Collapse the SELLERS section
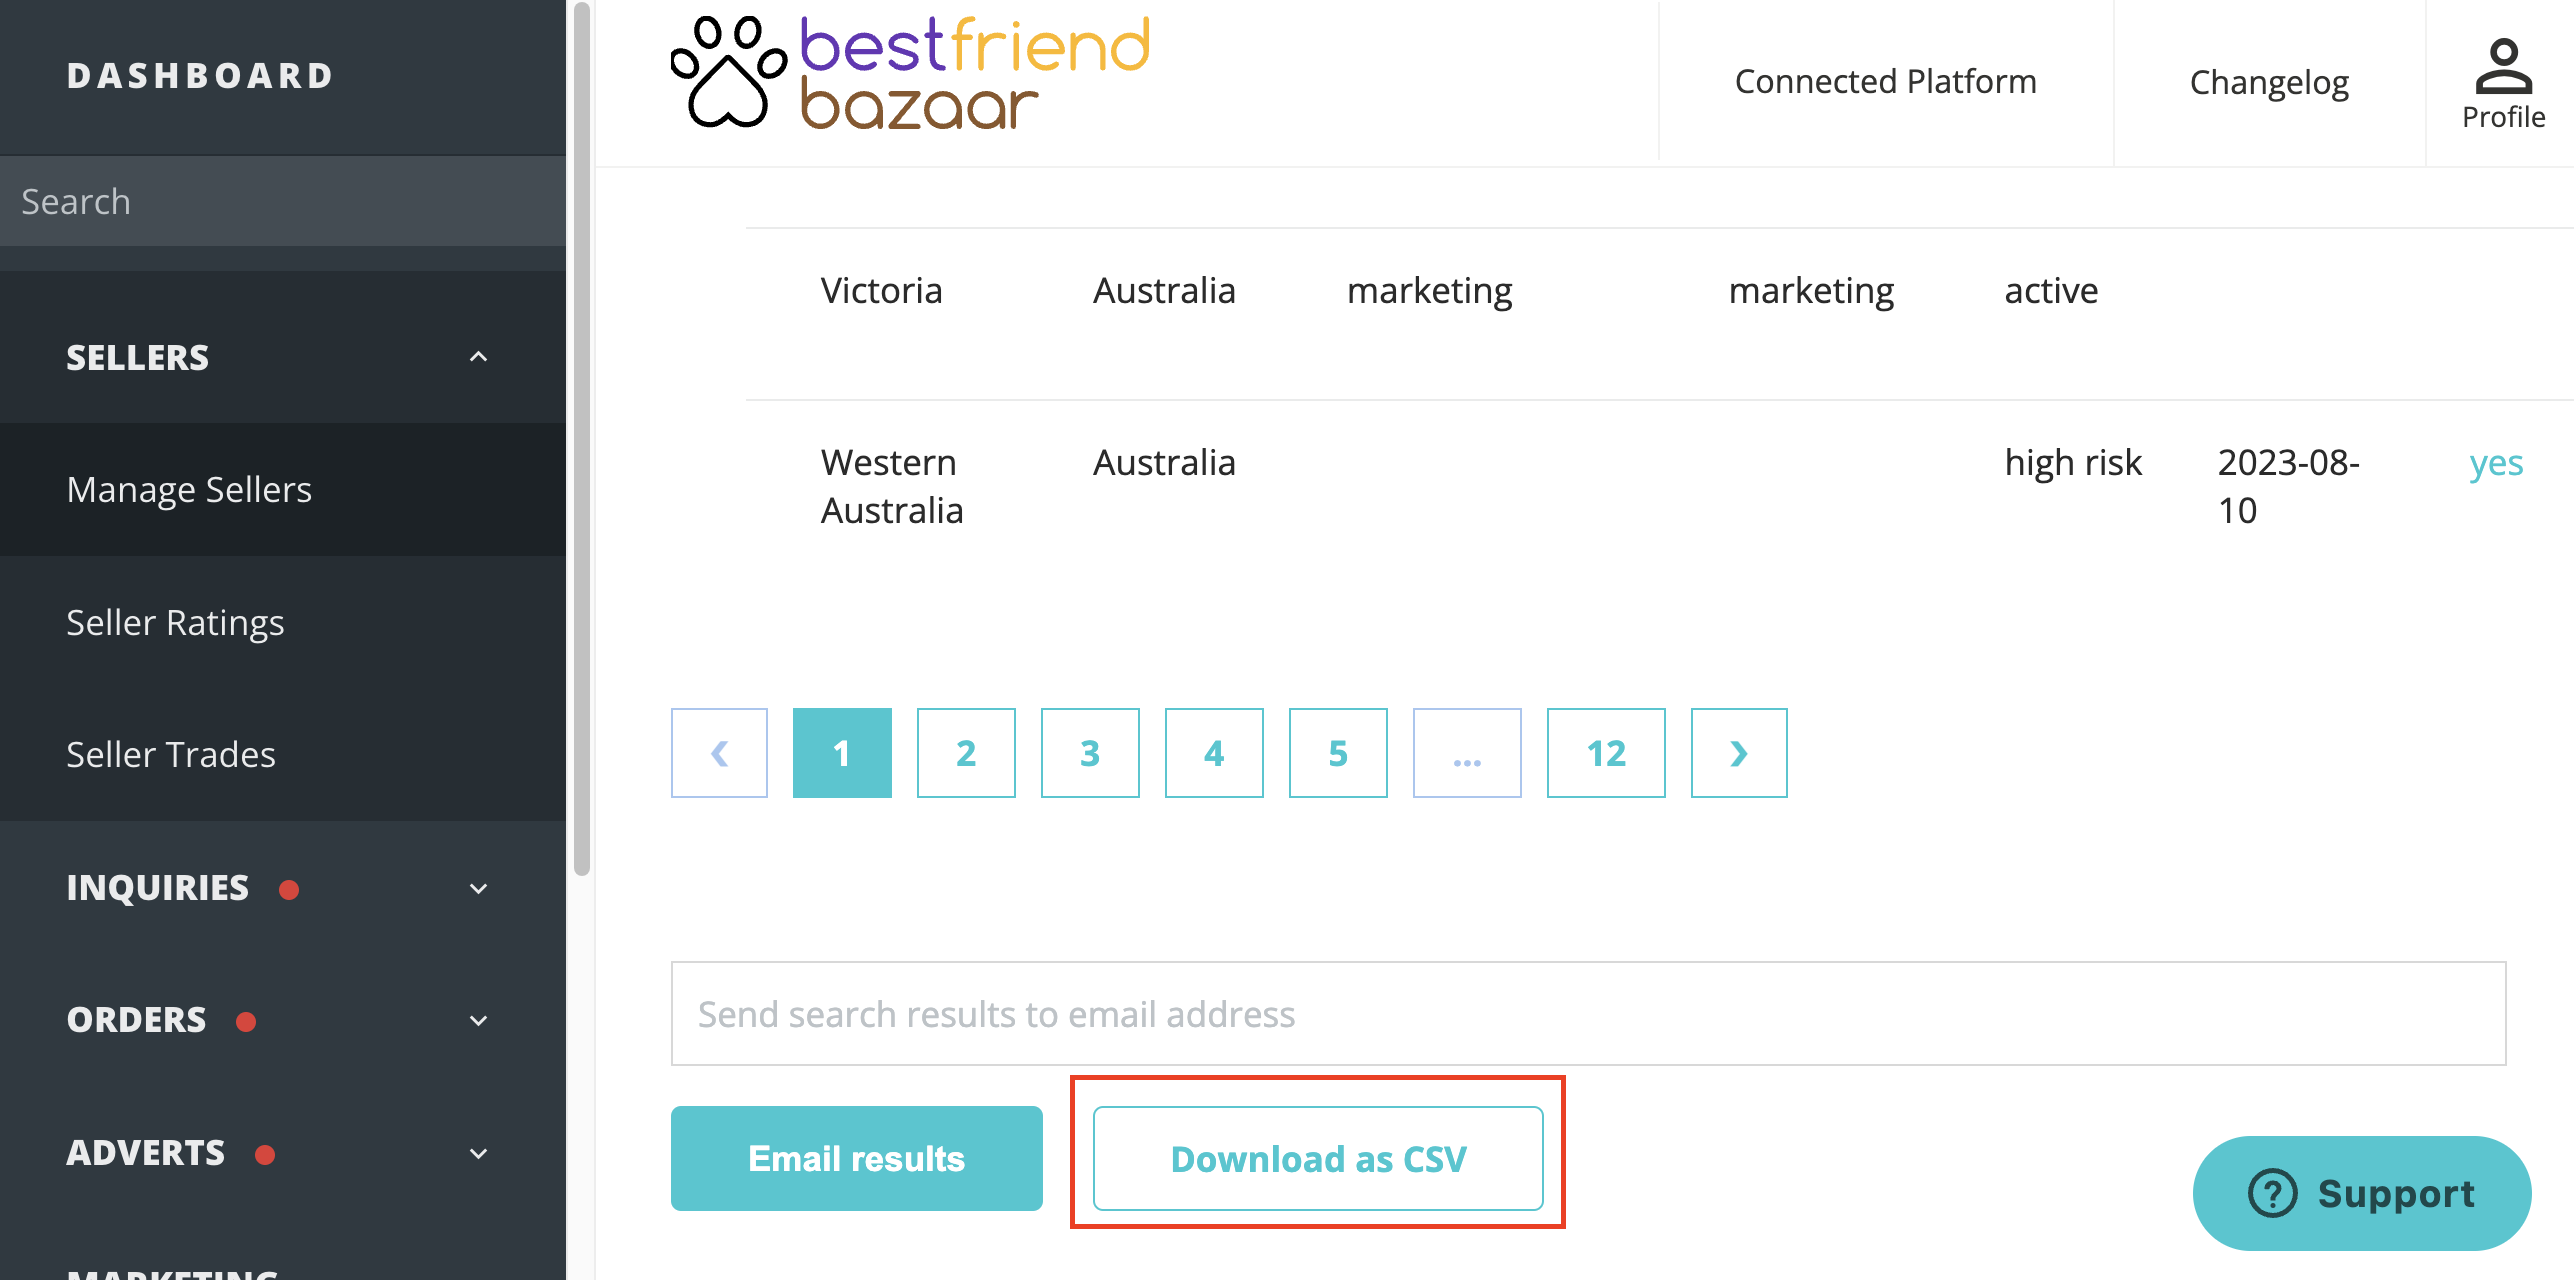This screenshot has height=1280, width=2574. pos(479,357)
